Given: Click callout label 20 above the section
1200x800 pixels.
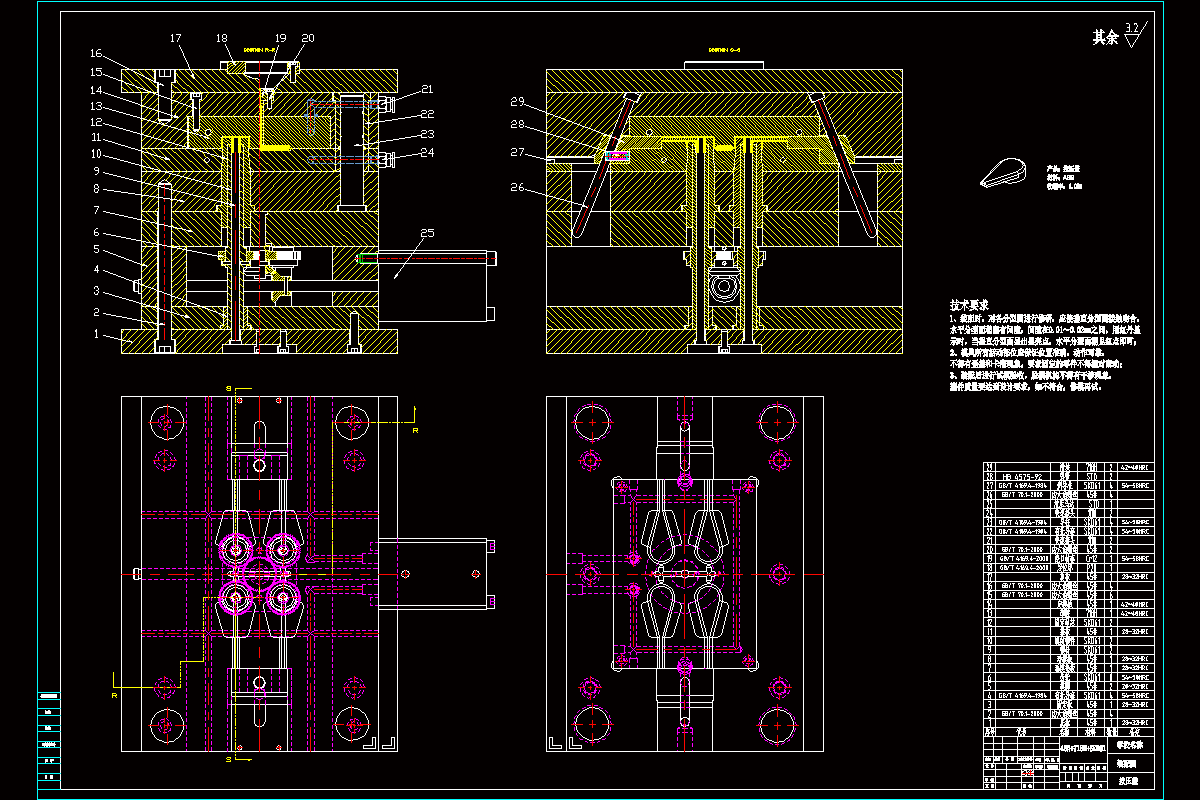Looking at the screenshot, I should click(x=307, y=38).
